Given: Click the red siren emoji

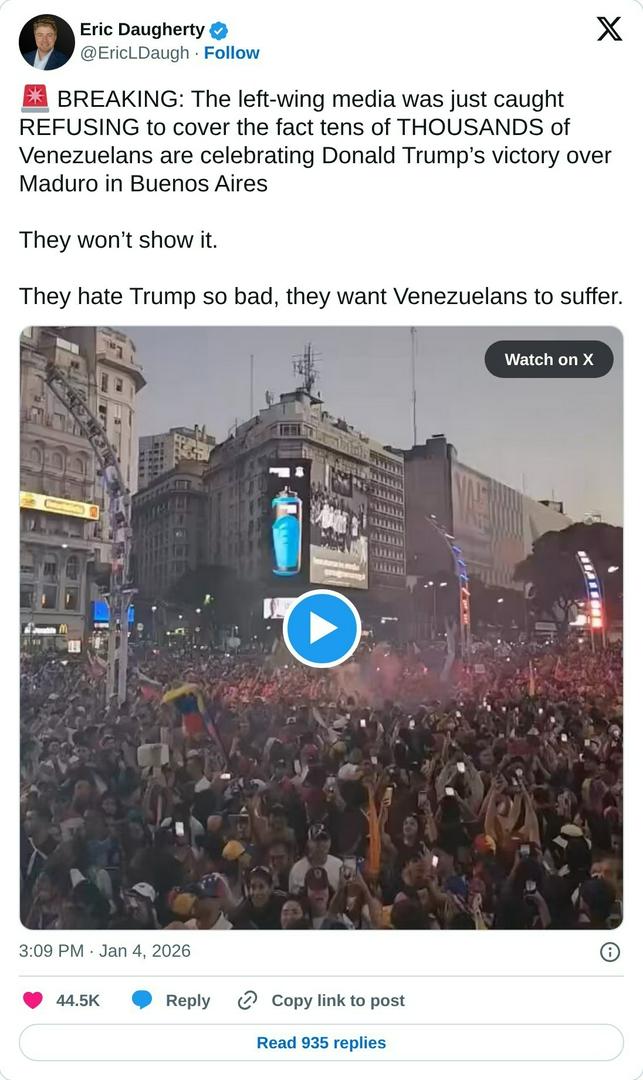Looking at the screenshot, I should (x=34, y=99).
